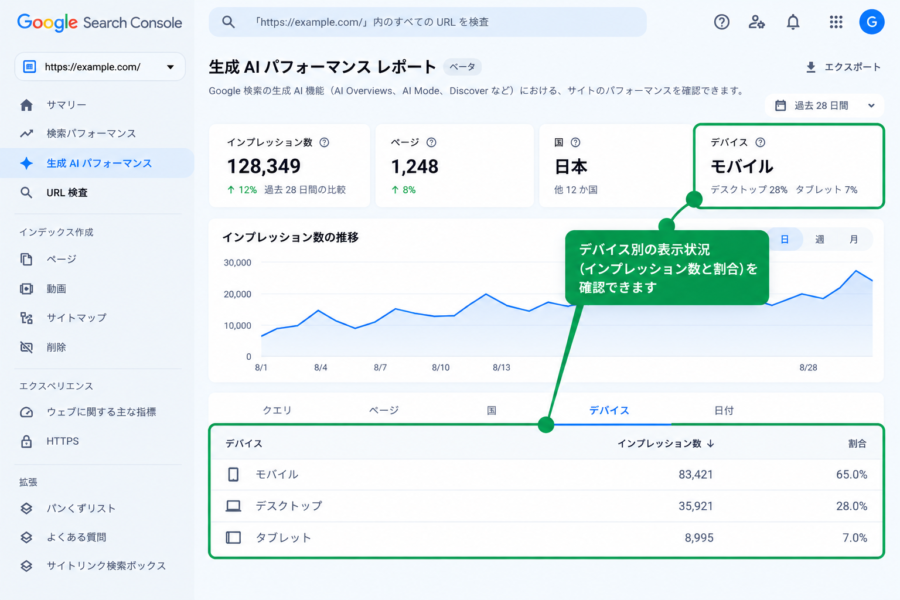Click the モバイル row in device table
The width and height of the screenshot is (900, 600).
(546, 474)
